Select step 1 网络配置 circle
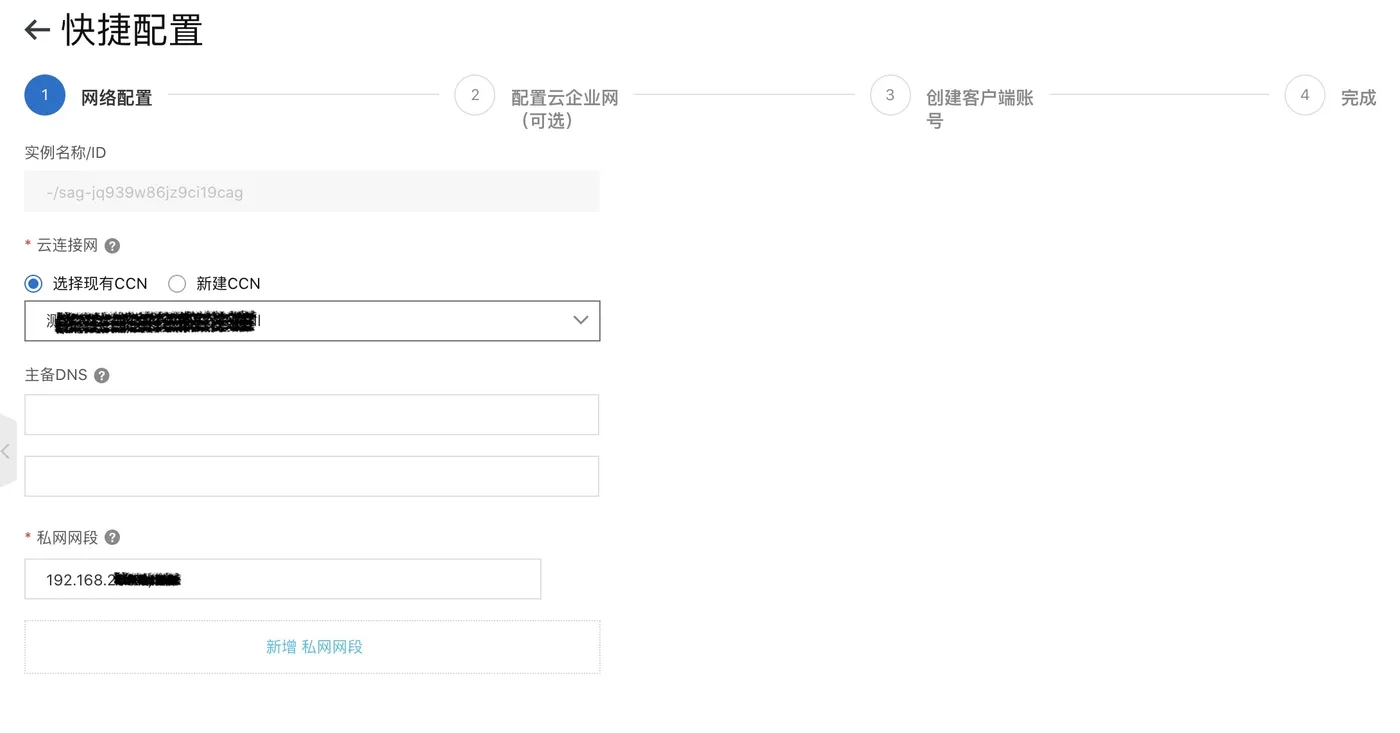The height and width of the screenshot is (733, 1400). [x=45, y=95]
